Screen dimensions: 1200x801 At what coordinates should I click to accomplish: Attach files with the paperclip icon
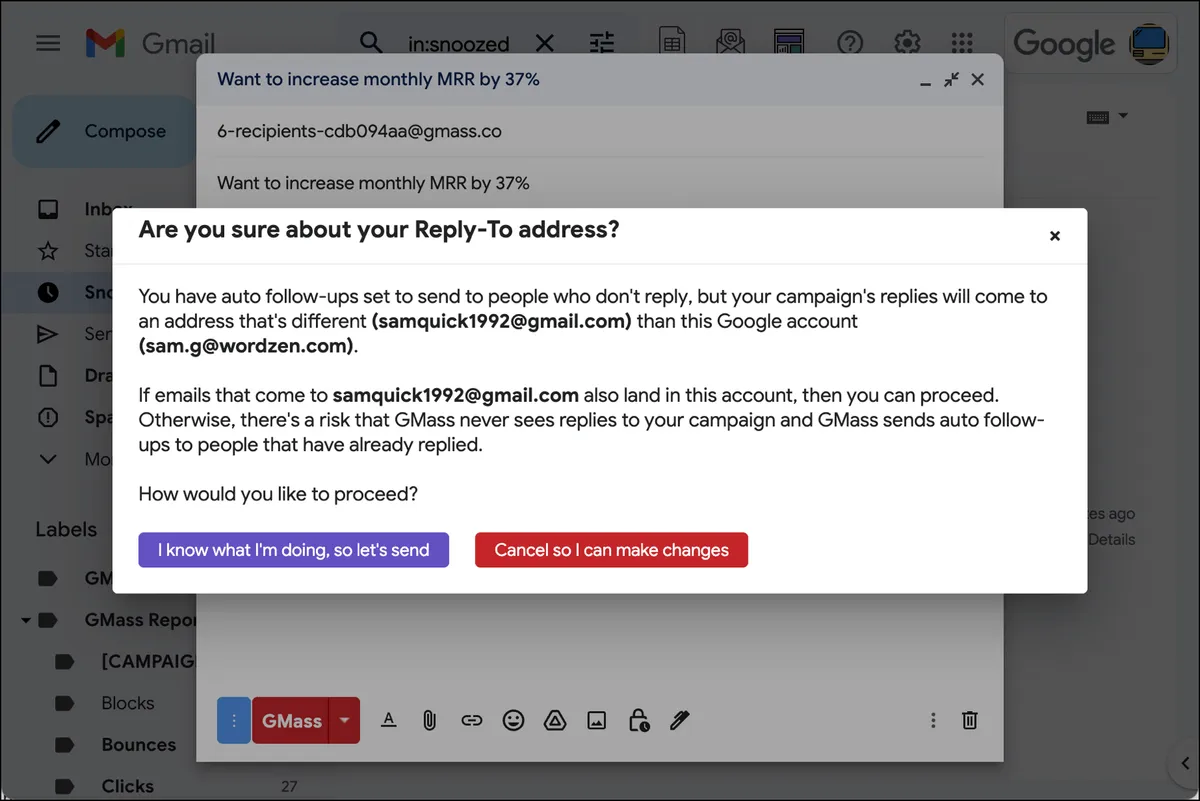point(430,720)
